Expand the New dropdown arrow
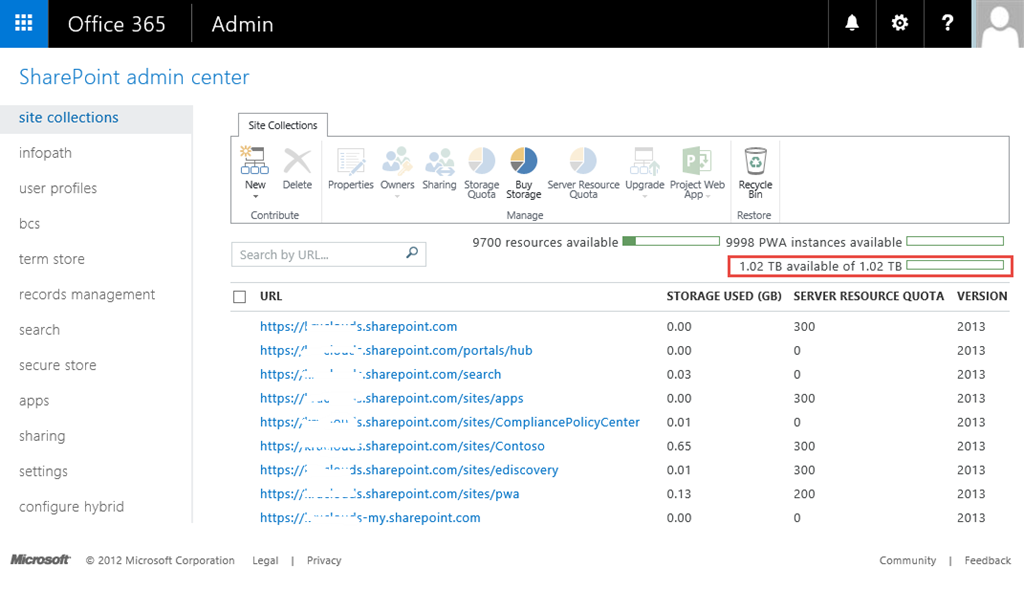 coord(255,196)
